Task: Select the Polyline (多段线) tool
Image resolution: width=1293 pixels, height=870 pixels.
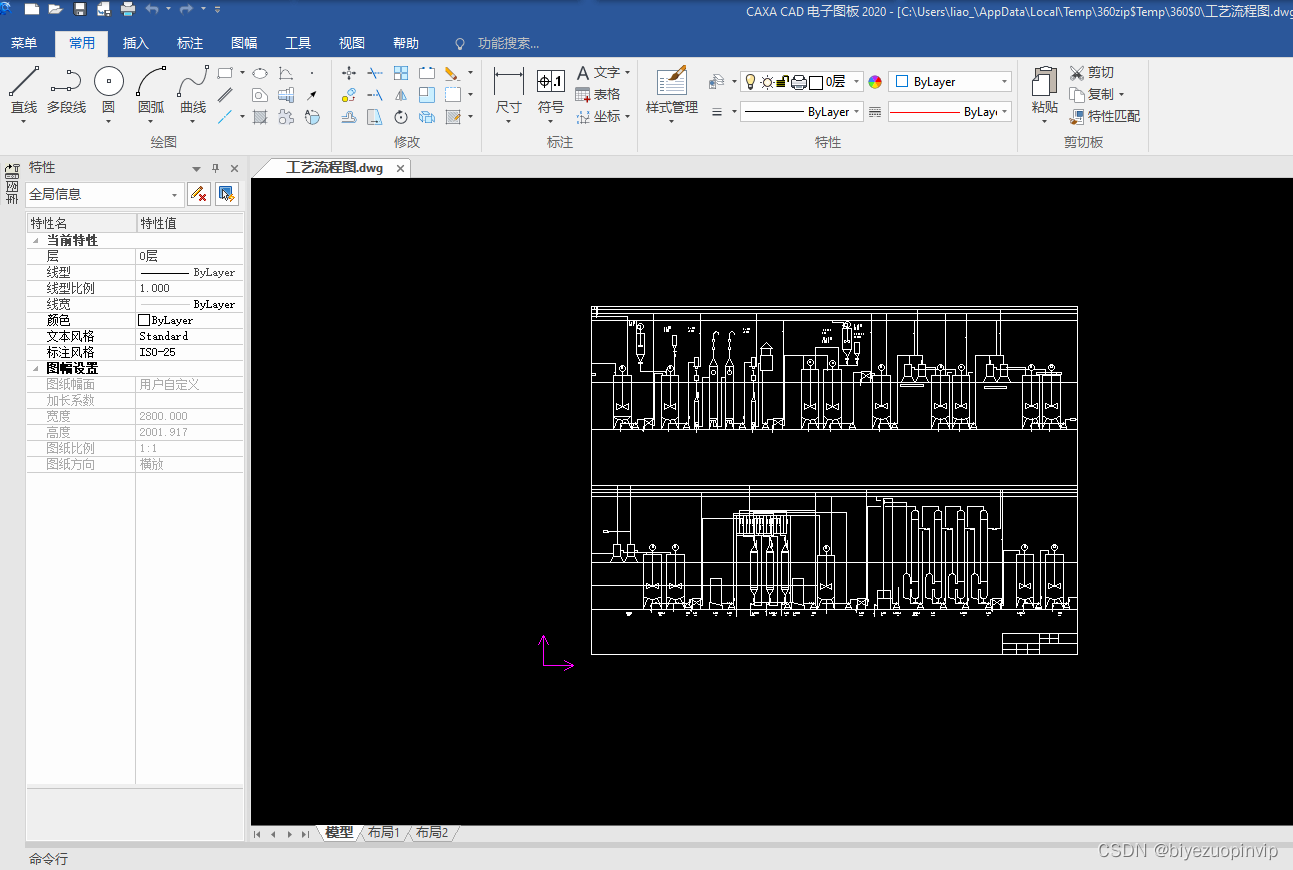Action: click(x=66, y=90)
